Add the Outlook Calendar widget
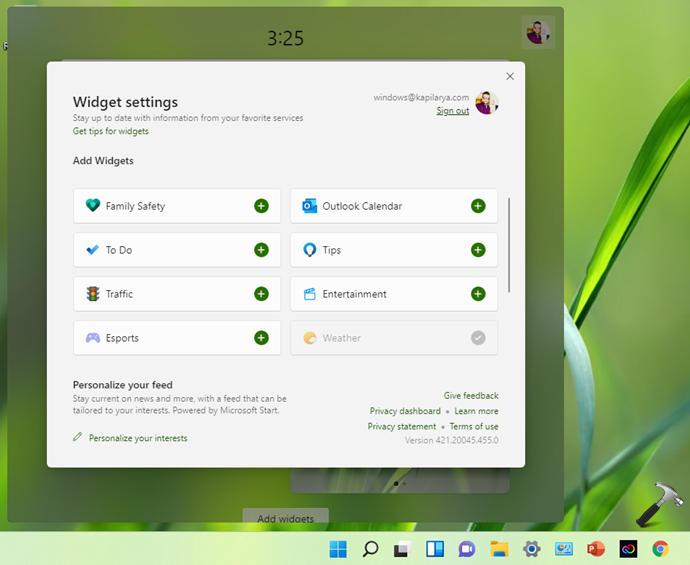This screenshot has width=690, height=565. [x=478, y=206]
